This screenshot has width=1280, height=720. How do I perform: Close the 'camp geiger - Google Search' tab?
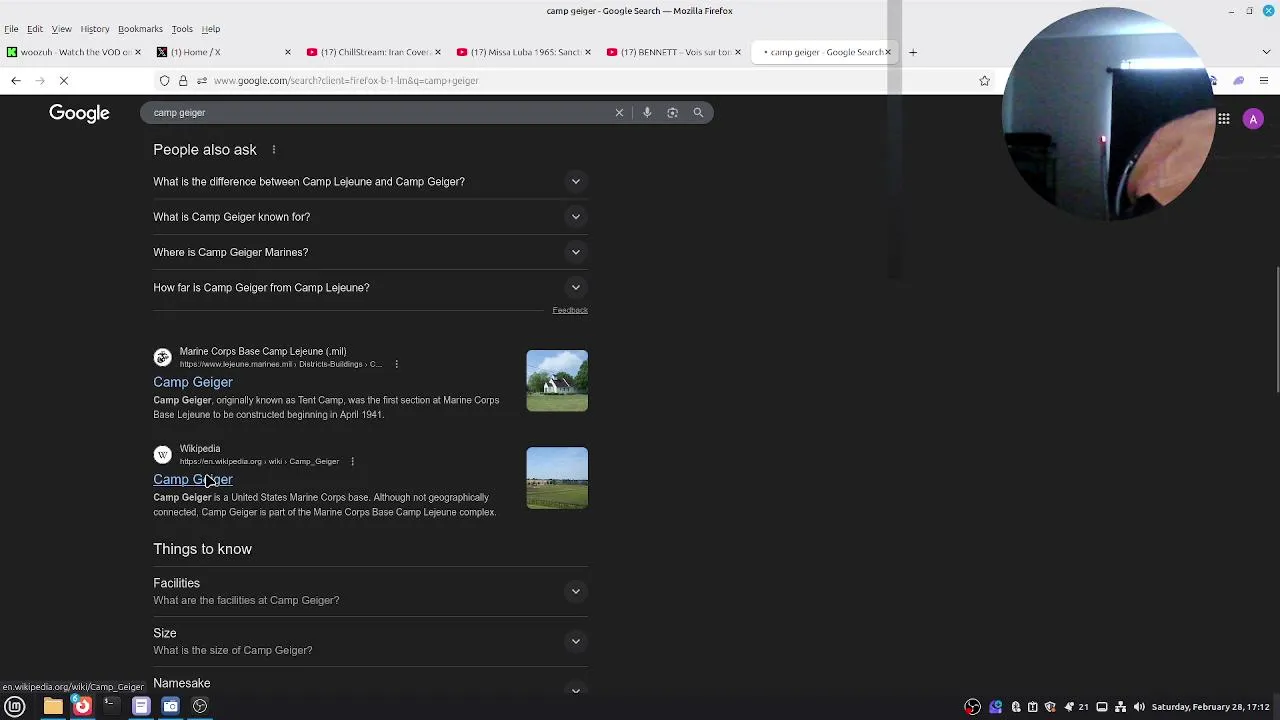point(887,52)
